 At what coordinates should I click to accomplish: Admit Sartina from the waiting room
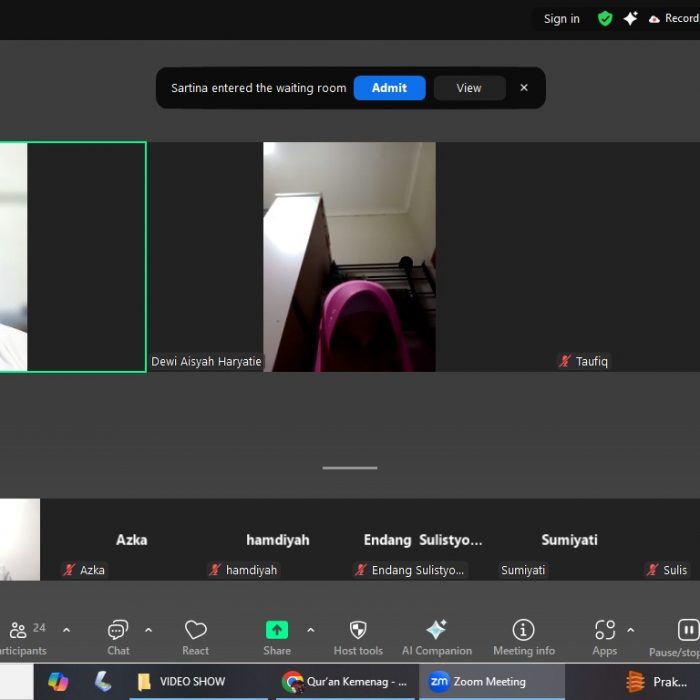point(389,88)
